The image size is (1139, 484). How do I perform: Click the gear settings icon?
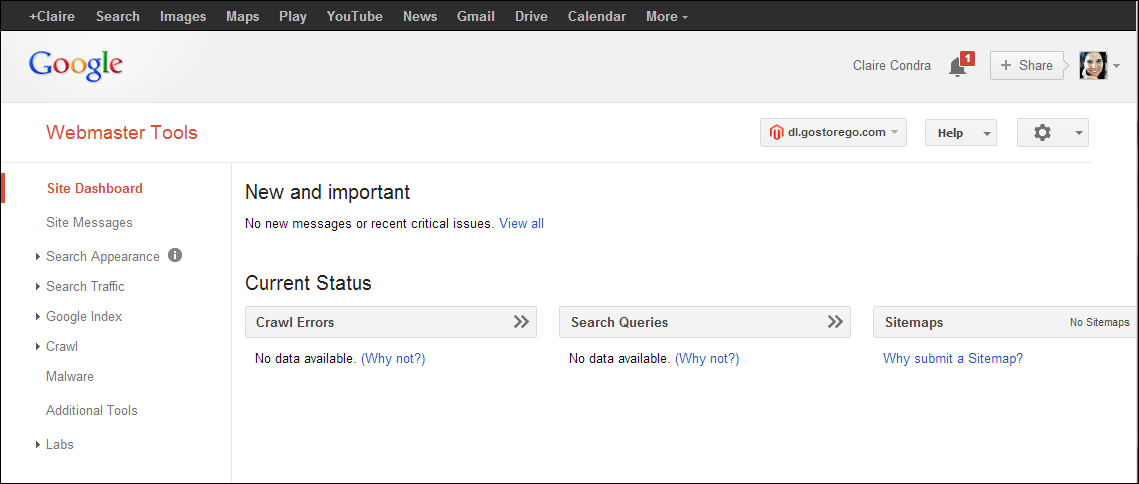tap(1042, 132)
